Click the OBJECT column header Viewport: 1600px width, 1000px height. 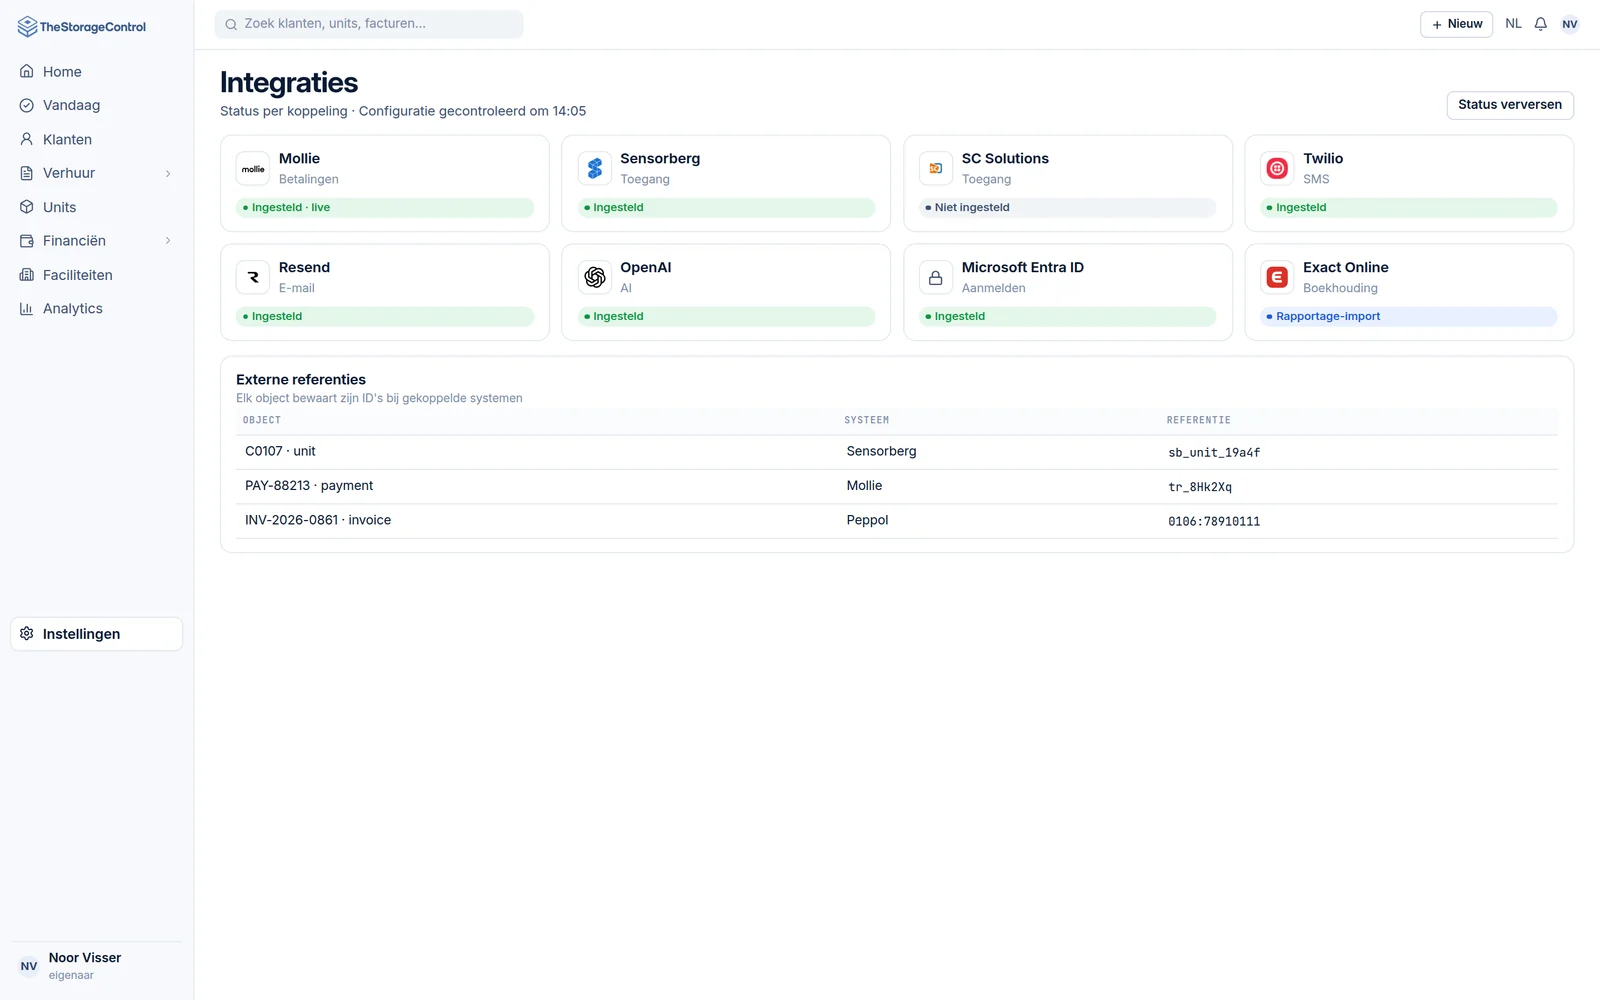point(262,420)
